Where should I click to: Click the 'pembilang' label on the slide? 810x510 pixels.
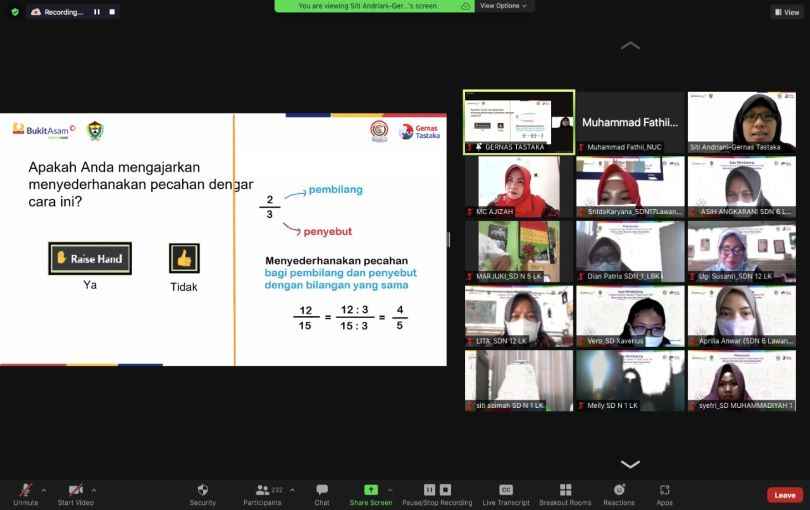(336, 190)
